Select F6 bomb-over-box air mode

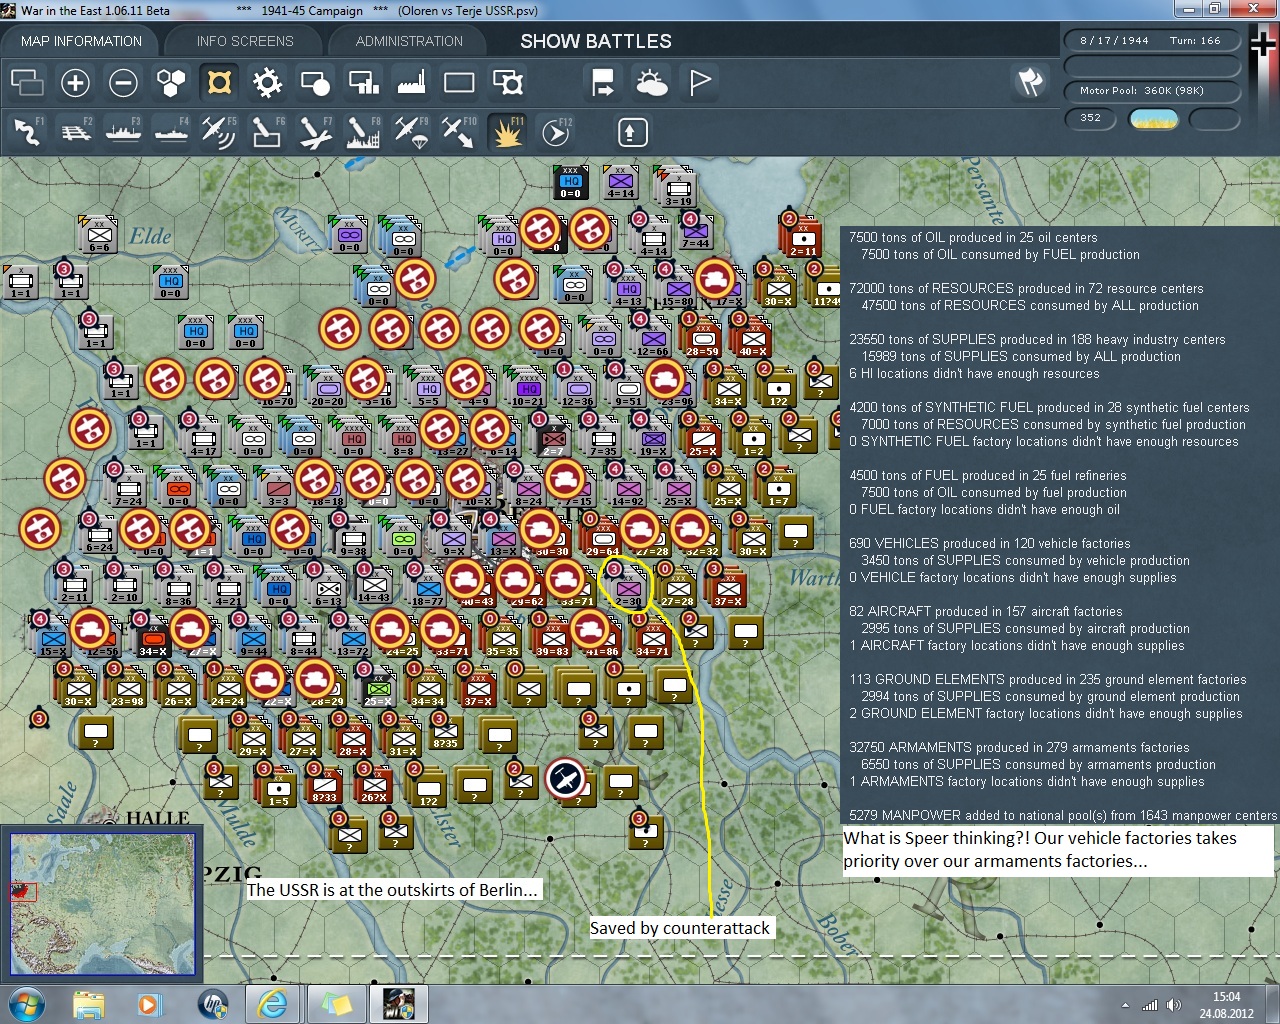click(267, 131)
